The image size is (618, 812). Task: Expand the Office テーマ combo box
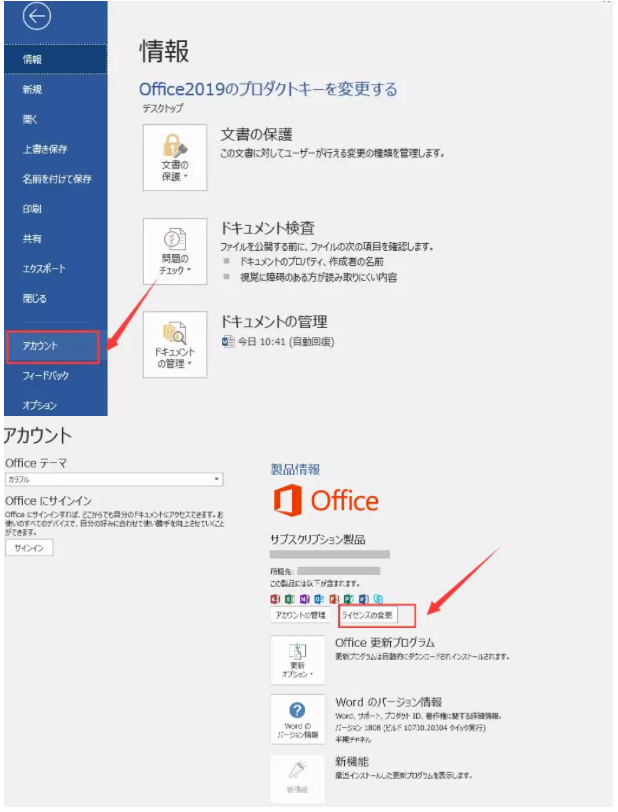(x=114, y=480)
